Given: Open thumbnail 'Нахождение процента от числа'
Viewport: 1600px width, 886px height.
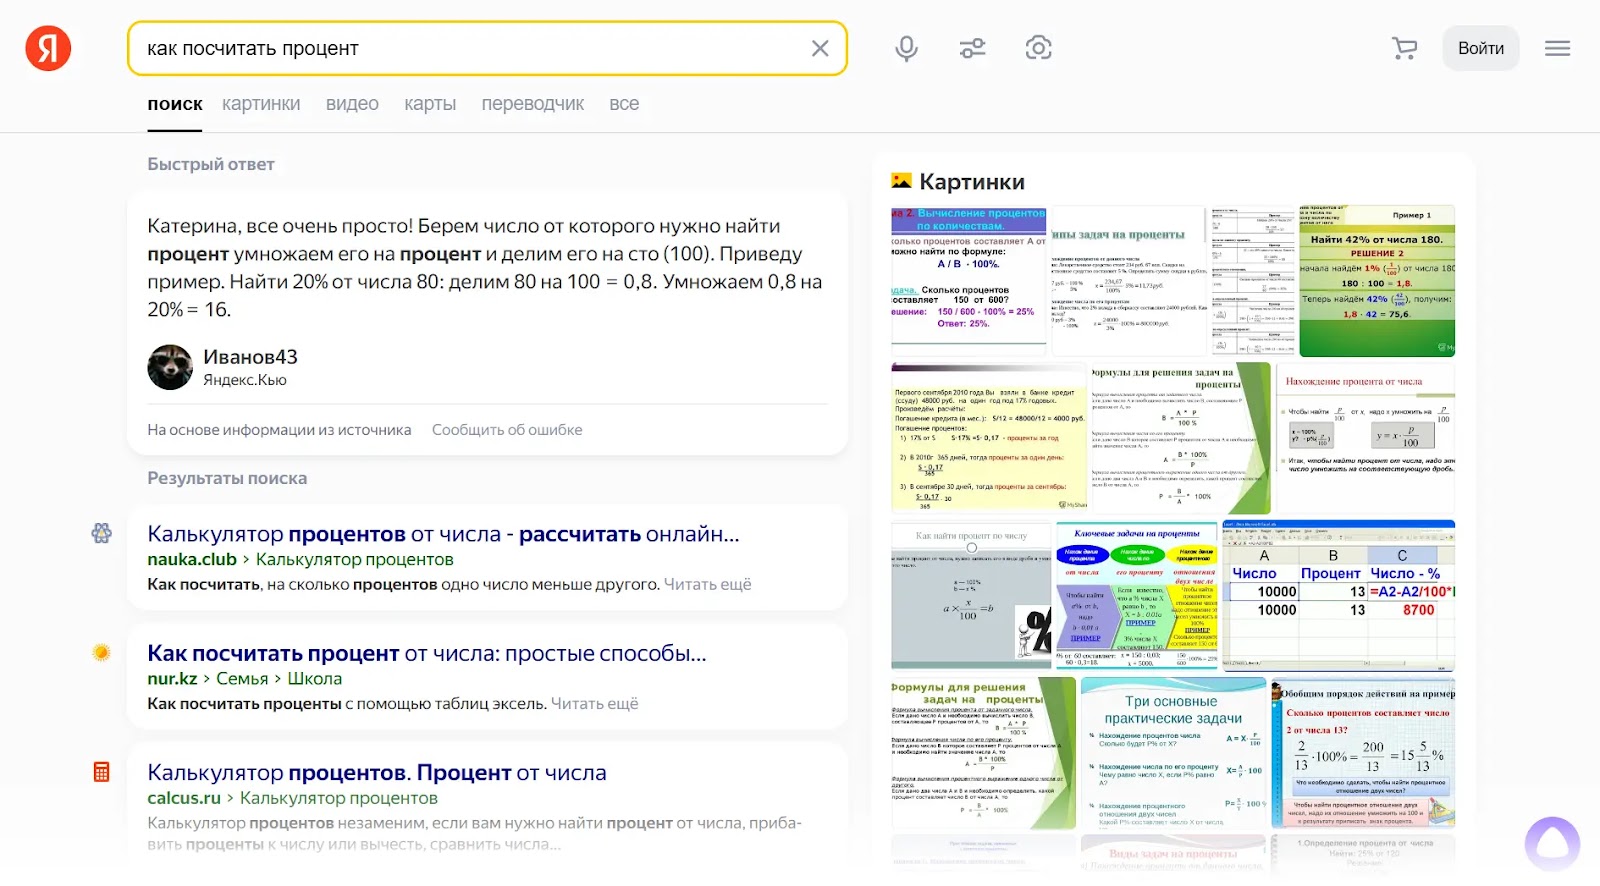Looking at the screenshot, I should [1366, 438].
